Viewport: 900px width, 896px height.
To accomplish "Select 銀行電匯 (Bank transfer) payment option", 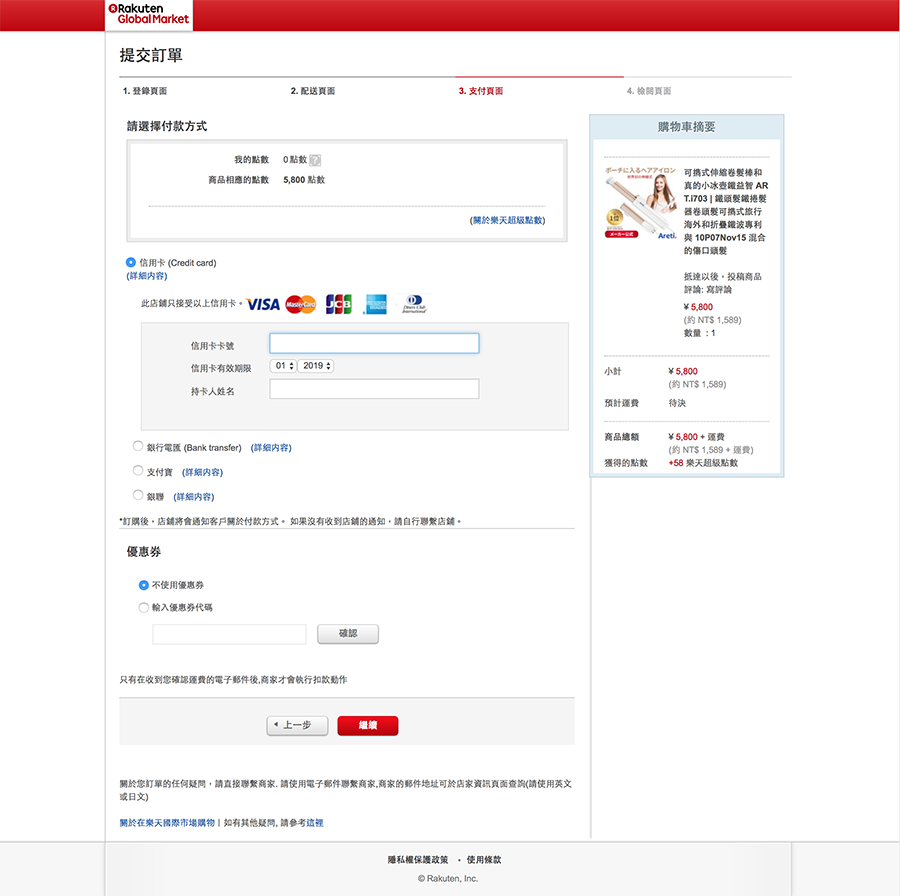I will (x=138, y=447).
